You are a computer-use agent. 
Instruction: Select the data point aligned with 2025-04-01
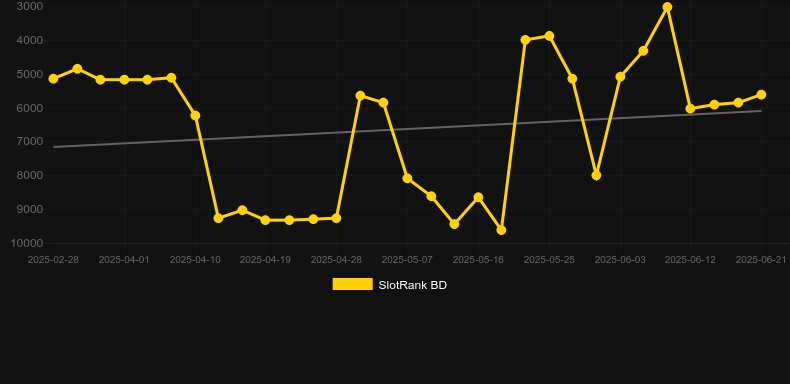pos(124,80)
